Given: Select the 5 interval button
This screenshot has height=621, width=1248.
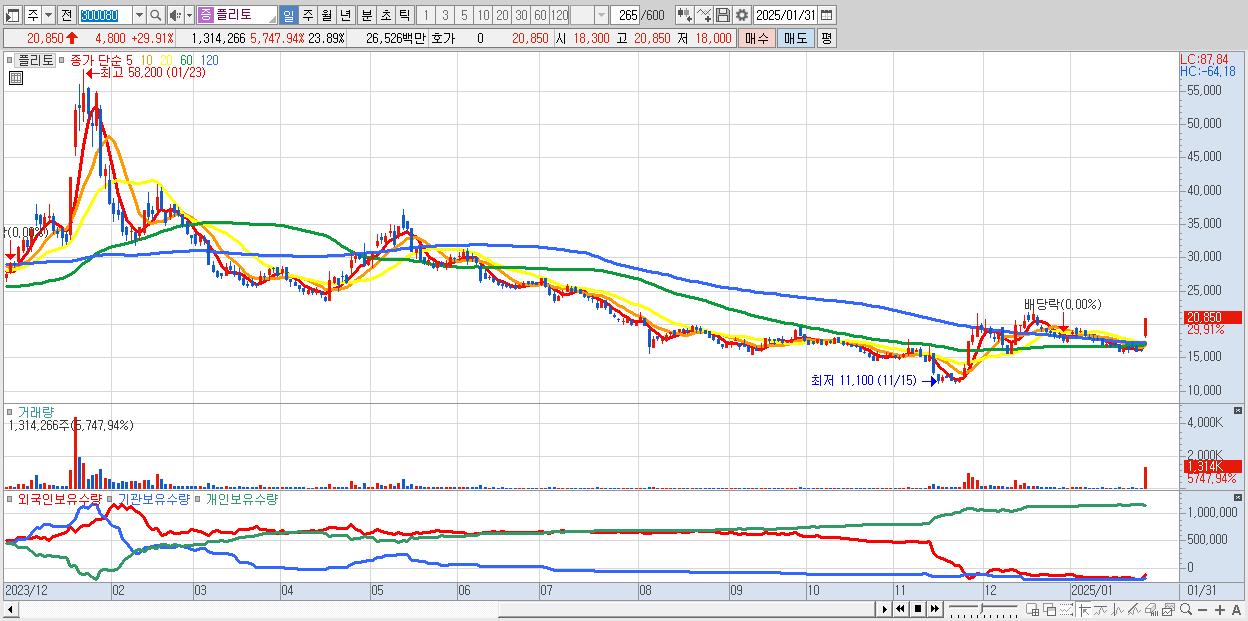Looking at the screenshot, I should (464, 16).
